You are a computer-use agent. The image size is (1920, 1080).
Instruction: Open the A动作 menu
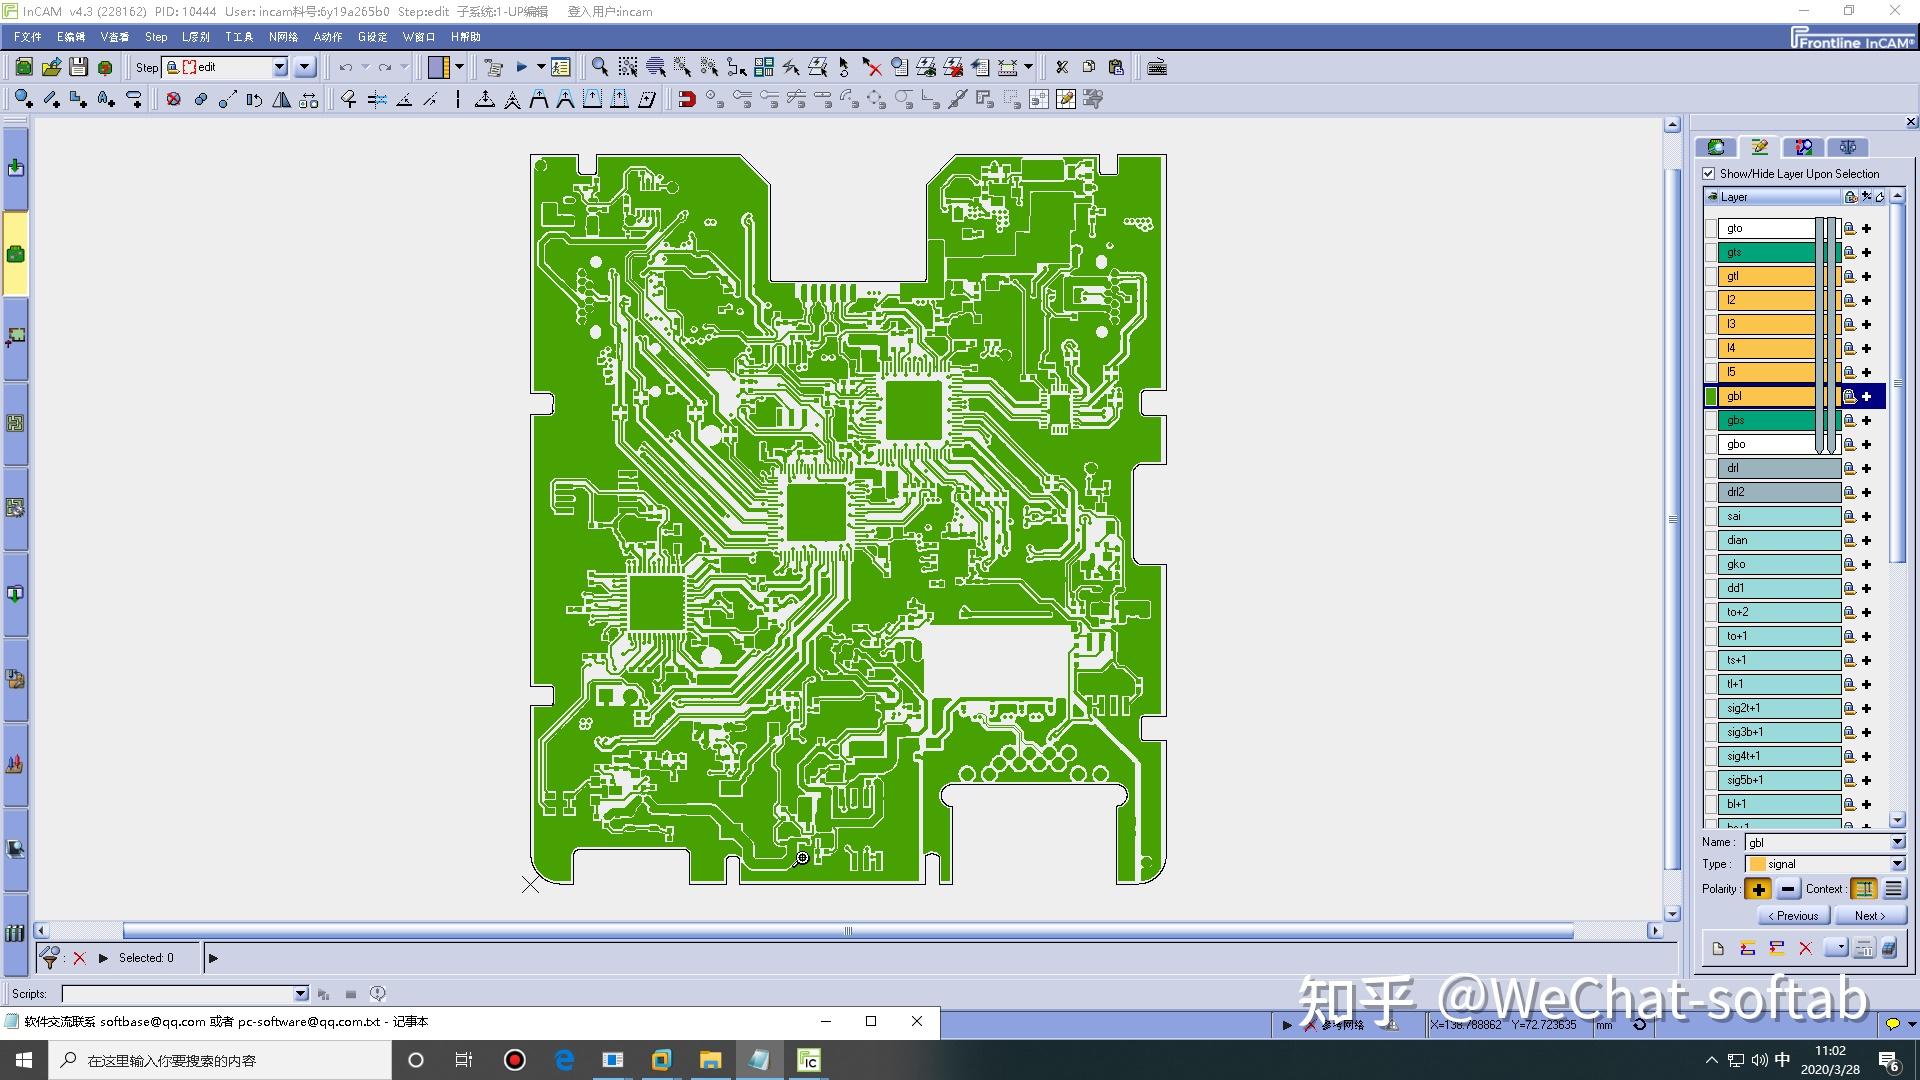point(327,37)
